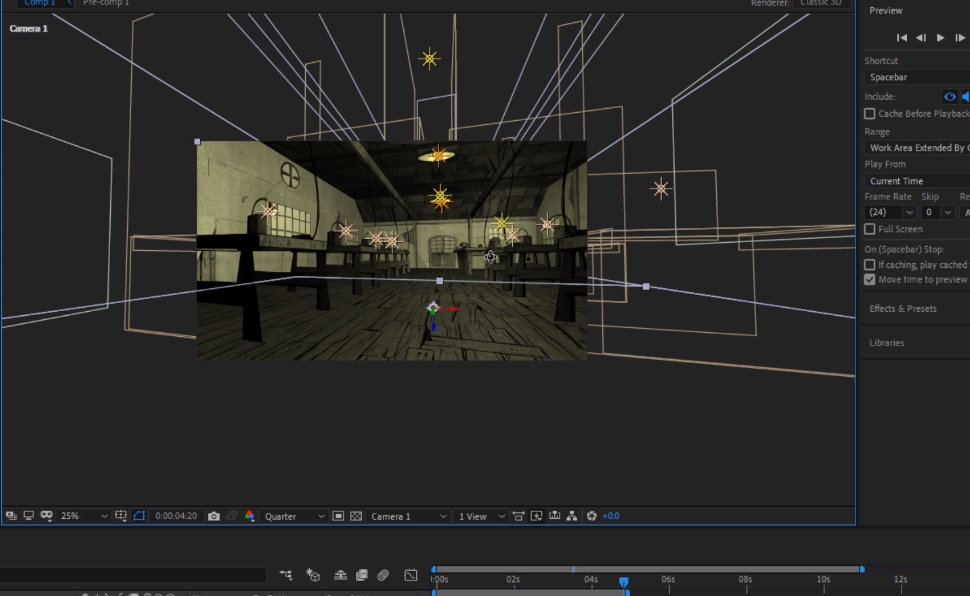Click the reset exposure icon
This screenshot has width=970, height=596.
pyautogui.click(x=591, y=516)
